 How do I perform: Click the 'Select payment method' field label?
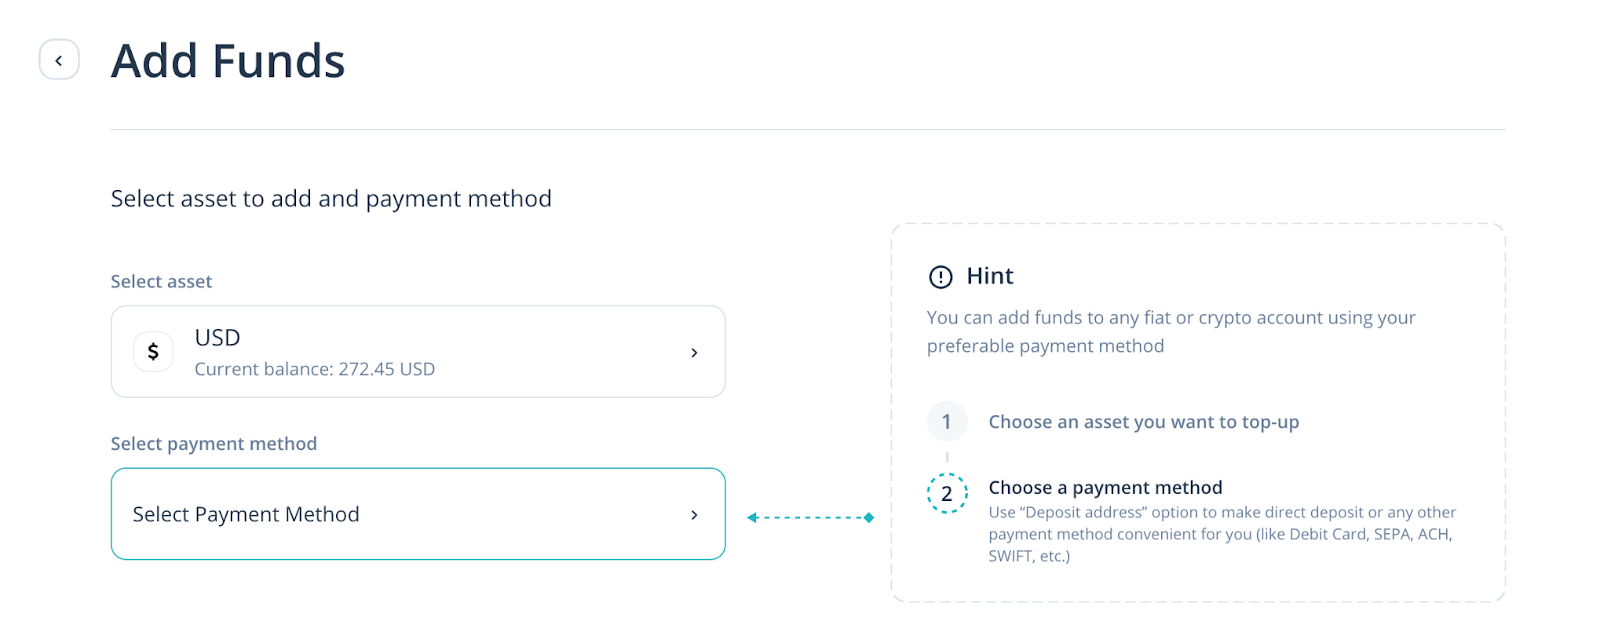click(x=213, y=444)
